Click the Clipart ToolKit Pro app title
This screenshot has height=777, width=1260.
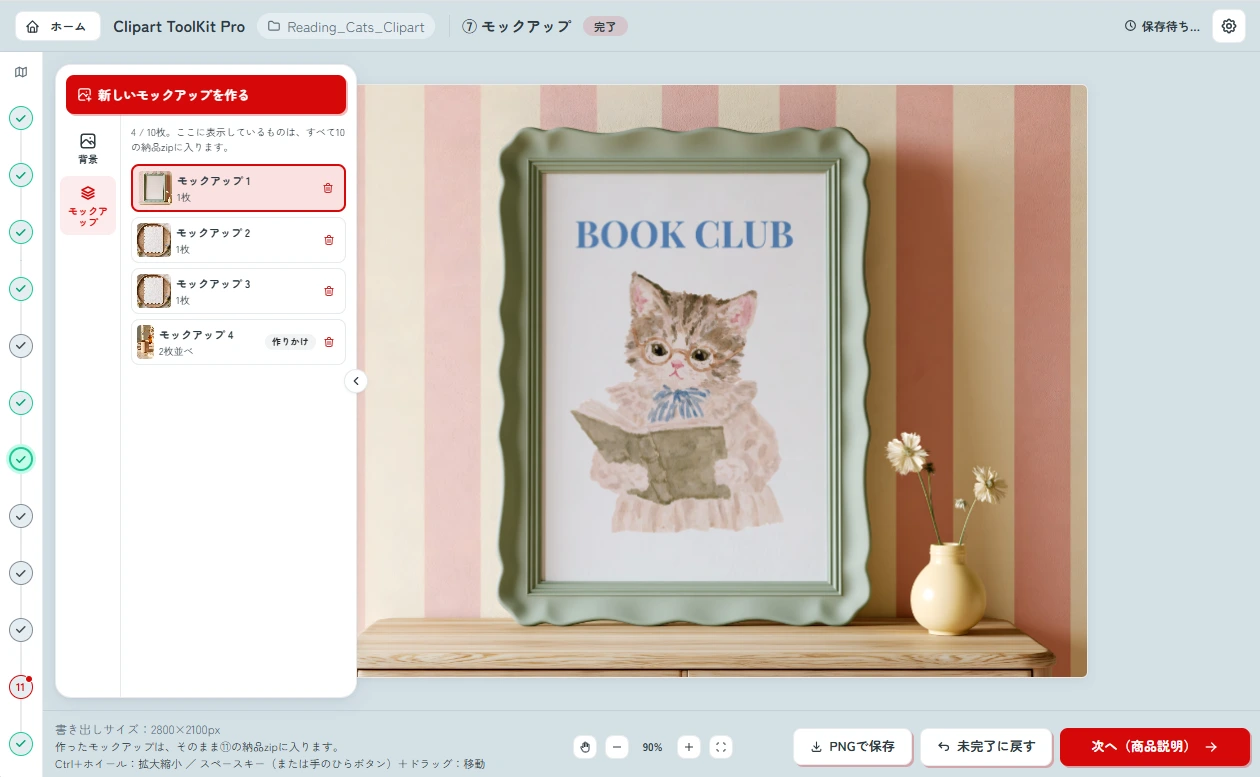pos(179,27)
